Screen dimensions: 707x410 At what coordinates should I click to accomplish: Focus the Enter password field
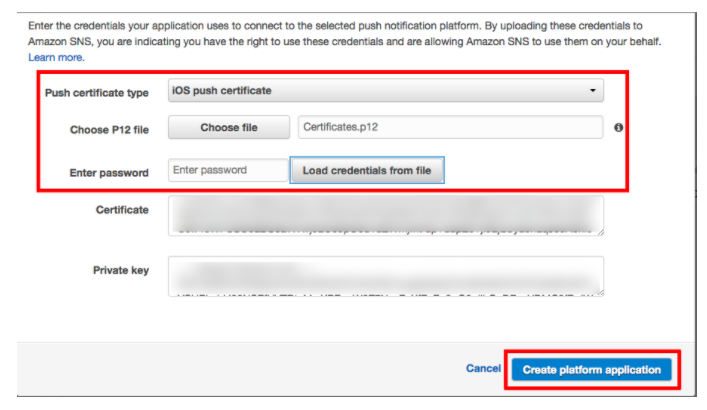(x=229, y=171)
